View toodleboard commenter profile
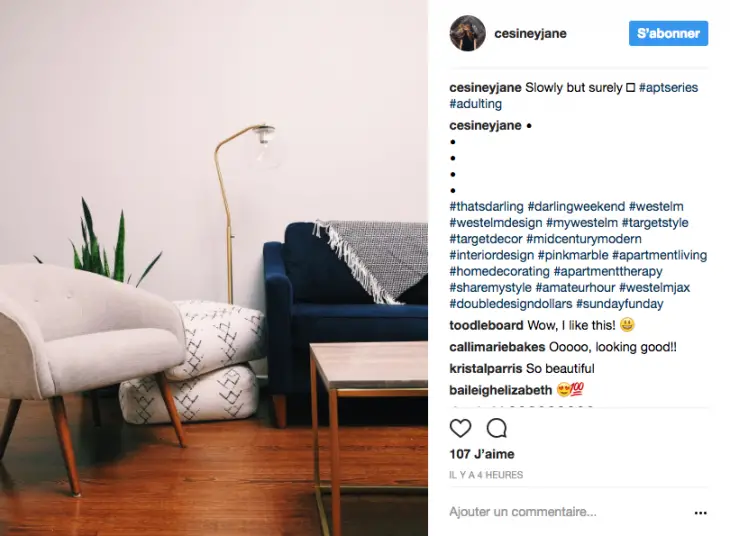The height and width of the screenshot is (536, 730). pyautogui.click(x=486, y=325)
